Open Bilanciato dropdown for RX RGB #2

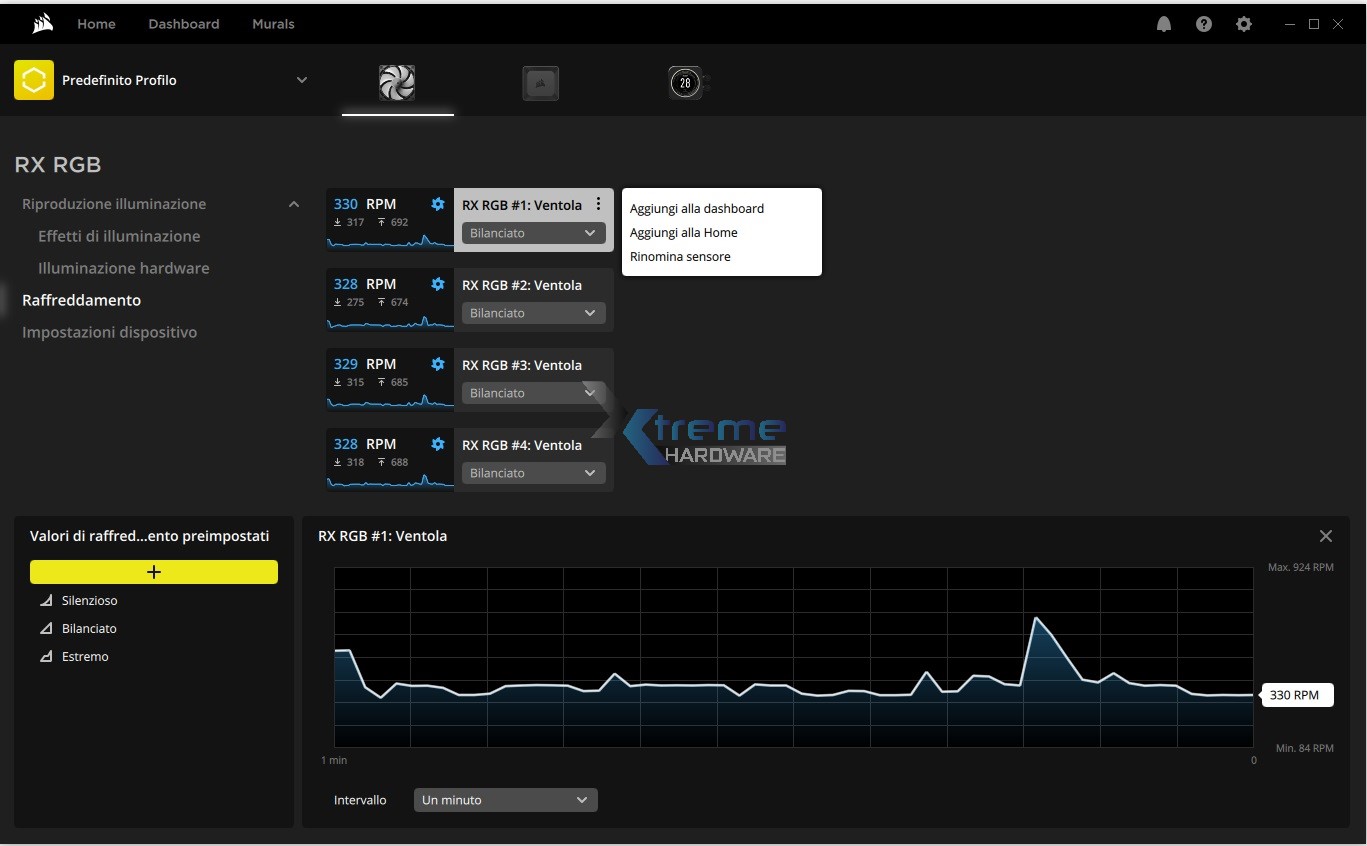click(x=533, y=313)
